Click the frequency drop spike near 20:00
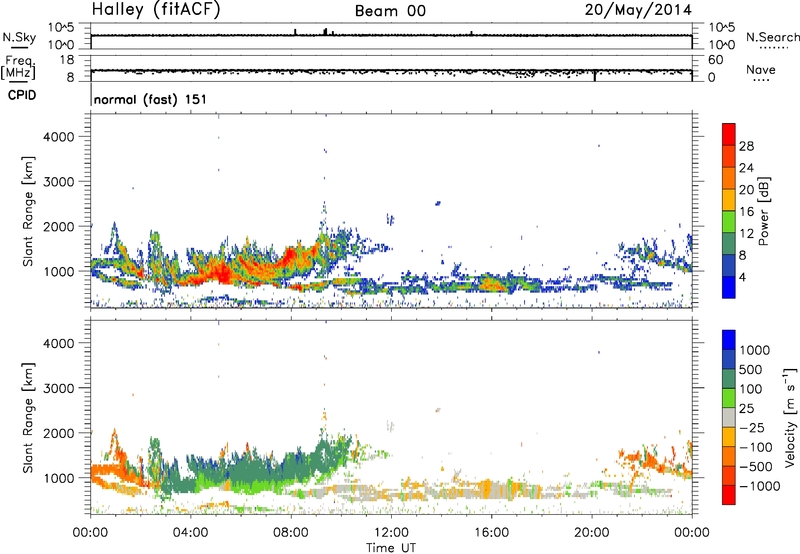800x554 pixels. (x=595, y=76)
